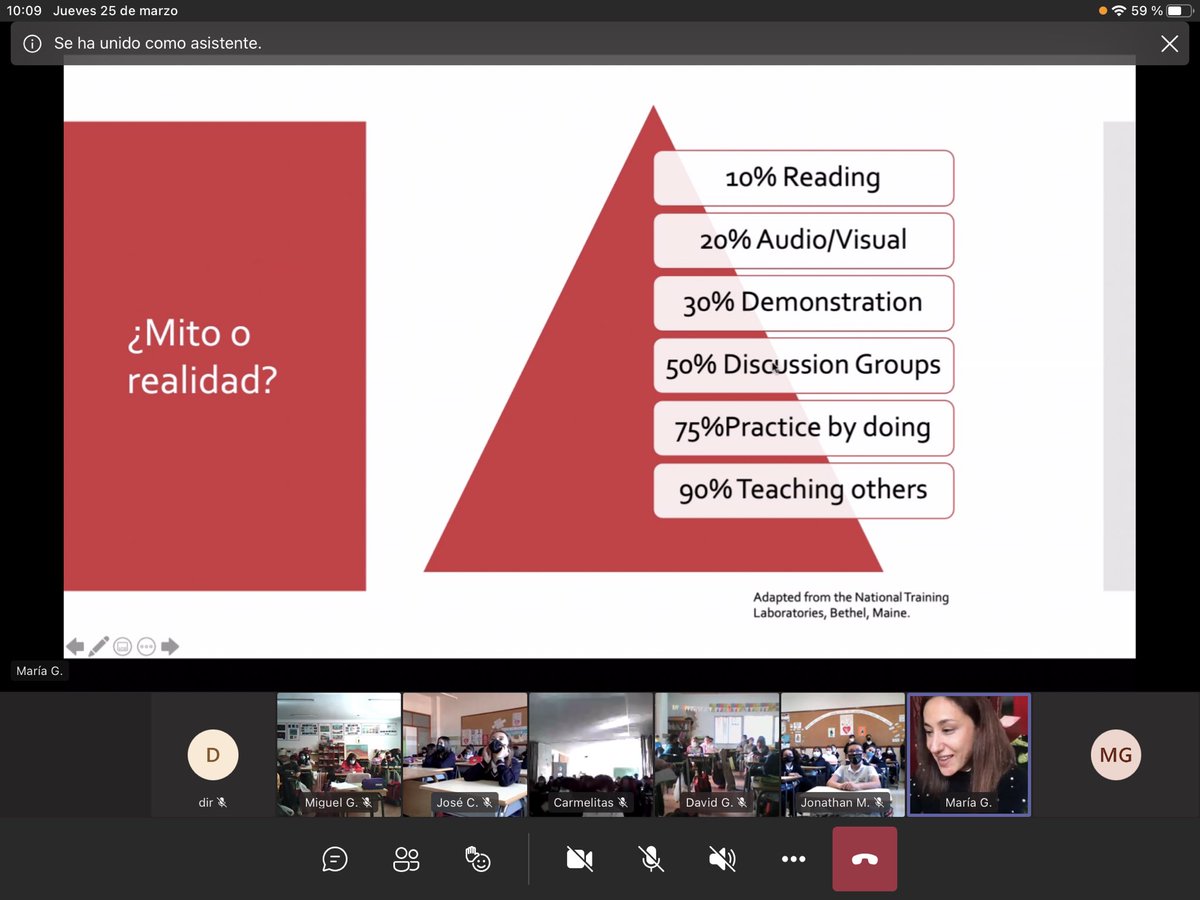This screenshot has height=900, width=1200.
Task: Click the '50% Discussion Groups' box
Action: (804, 365)
